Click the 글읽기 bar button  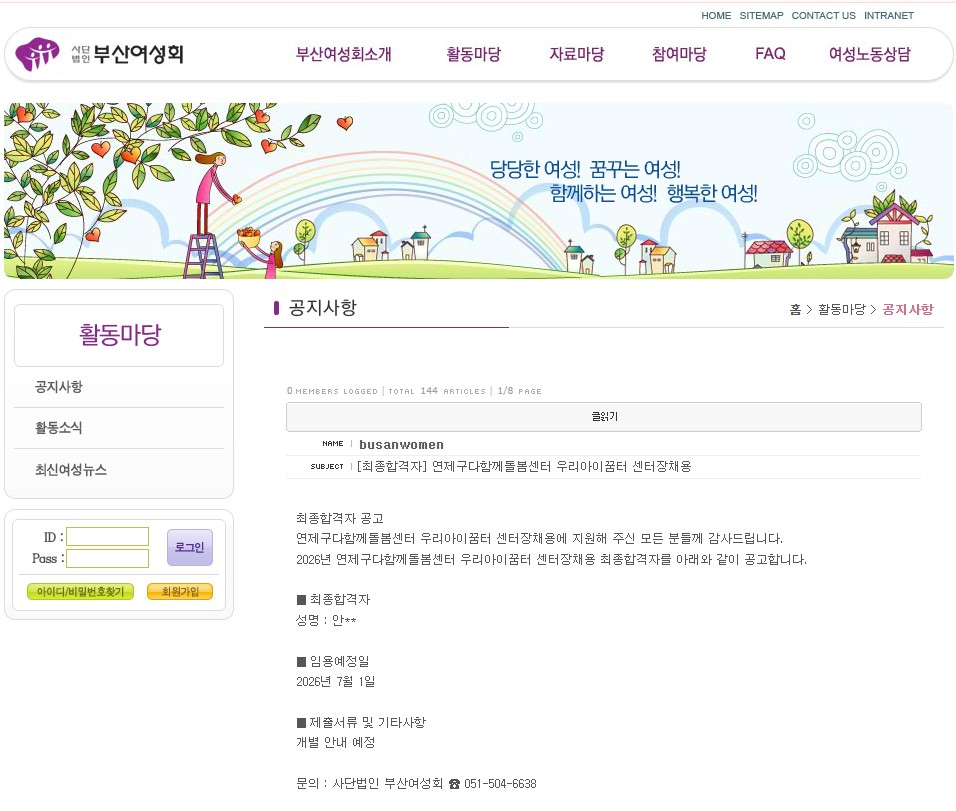coord(604,416)
